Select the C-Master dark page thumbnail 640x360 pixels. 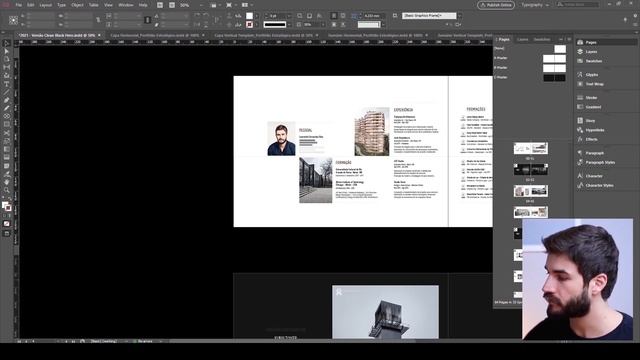(554, 78)
